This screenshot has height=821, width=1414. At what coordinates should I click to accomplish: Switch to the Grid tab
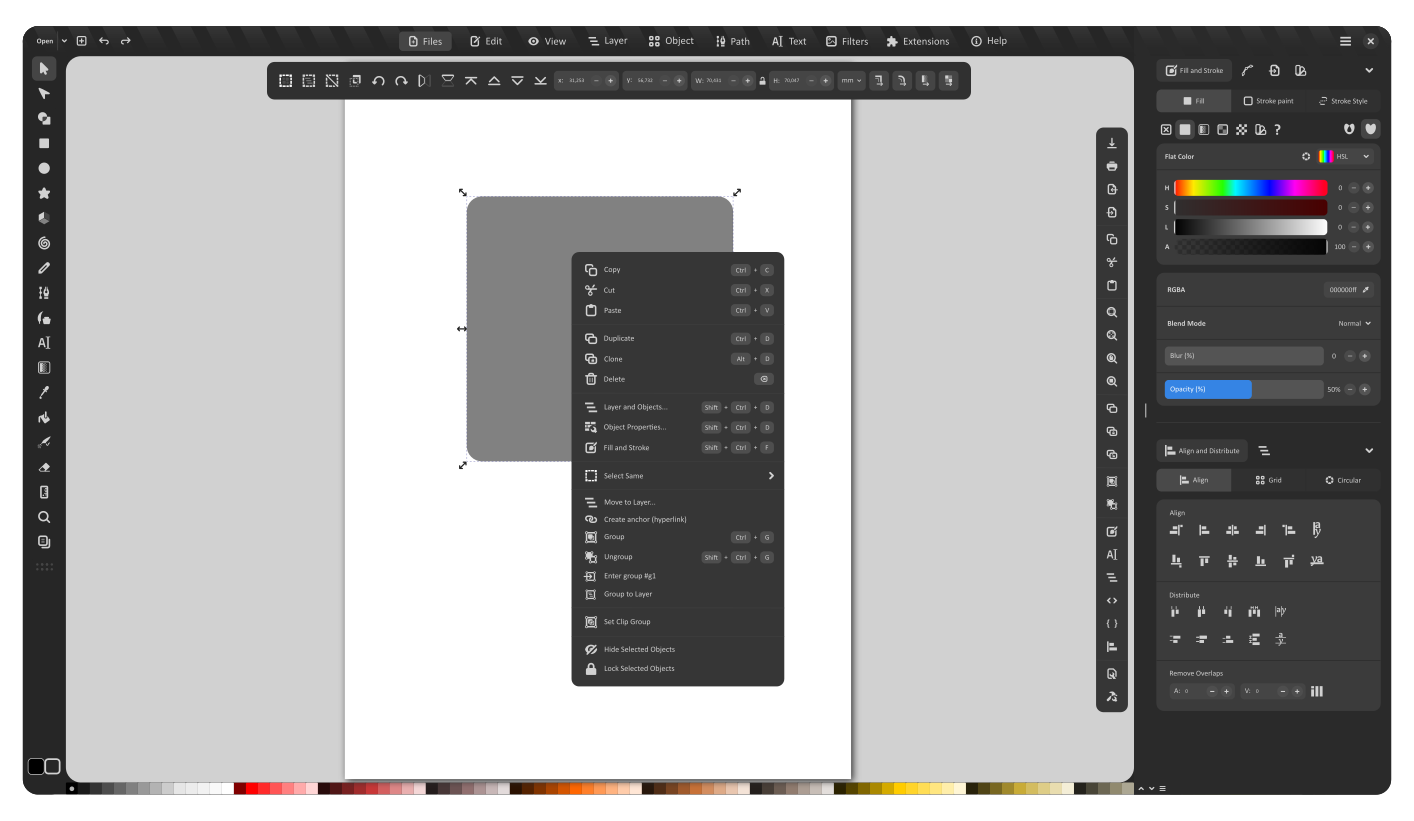pyautogui.click(x=1268, y=480)
